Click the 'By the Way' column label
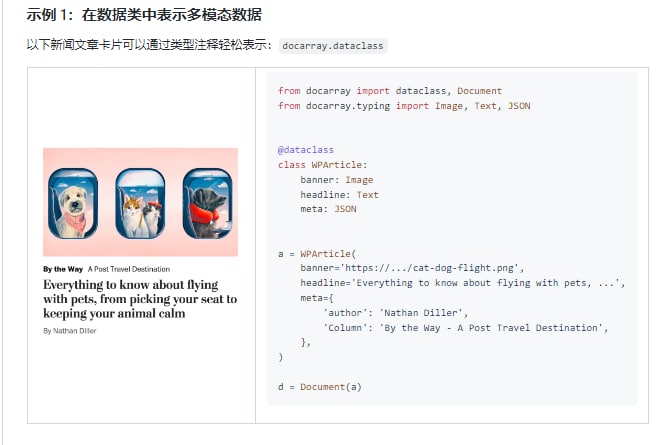 [x=62, y=269]
